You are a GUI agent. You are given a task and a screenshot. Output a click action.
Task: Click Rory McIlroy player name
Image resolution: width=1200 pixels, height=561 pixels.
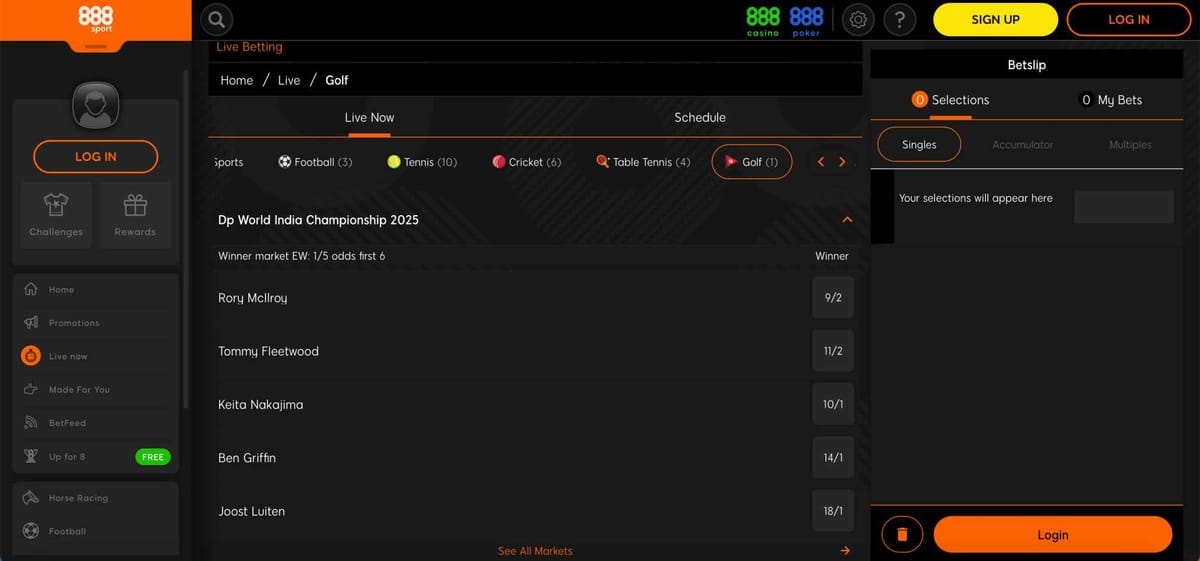click(253, 298)
